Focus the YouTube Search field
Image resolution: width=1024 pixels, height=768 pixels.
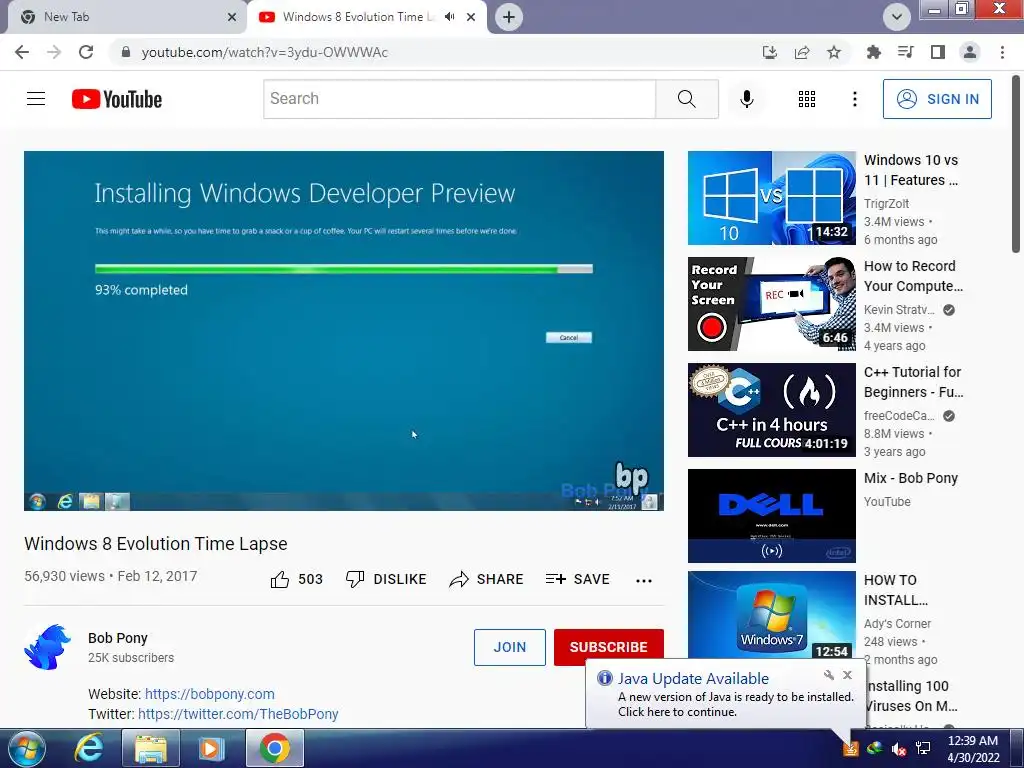click(x=459, y=99)
